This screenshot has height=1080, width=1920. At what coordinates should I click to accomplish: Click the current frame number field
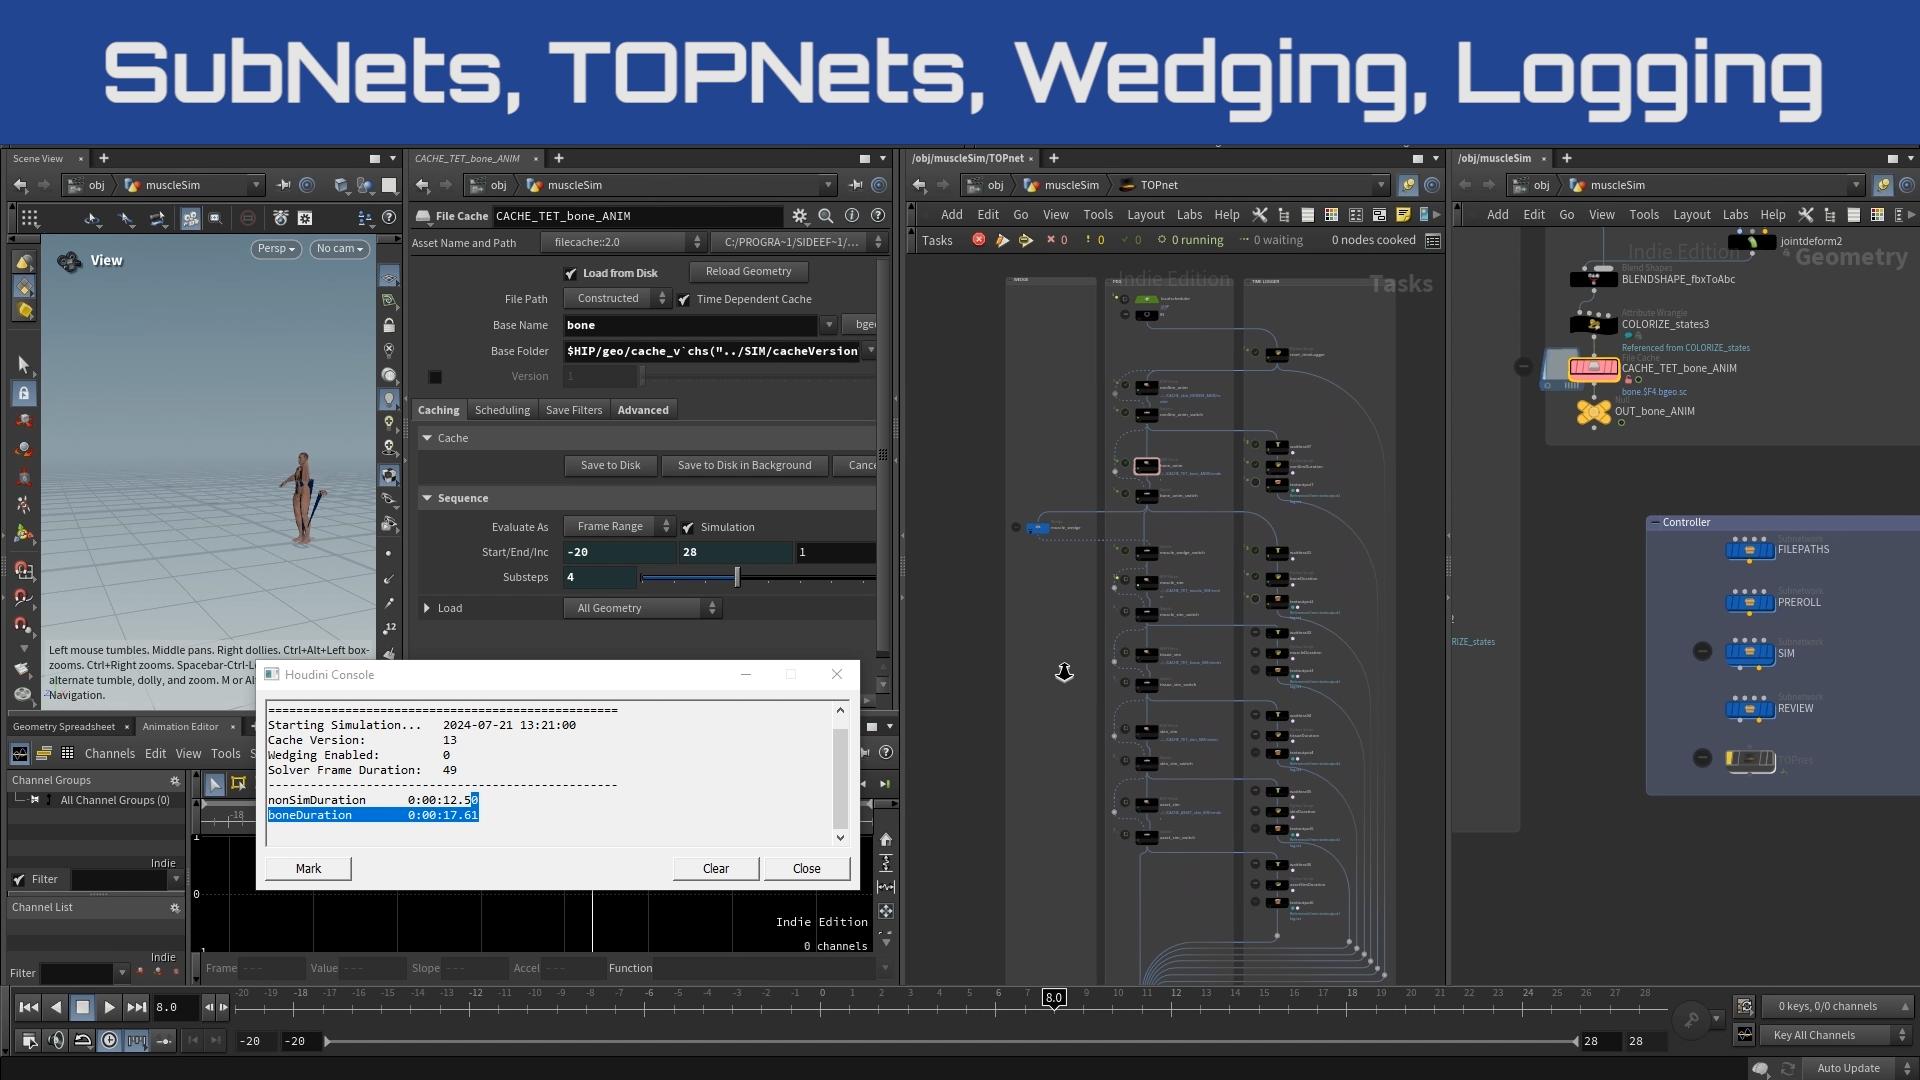coord(175,1007)
